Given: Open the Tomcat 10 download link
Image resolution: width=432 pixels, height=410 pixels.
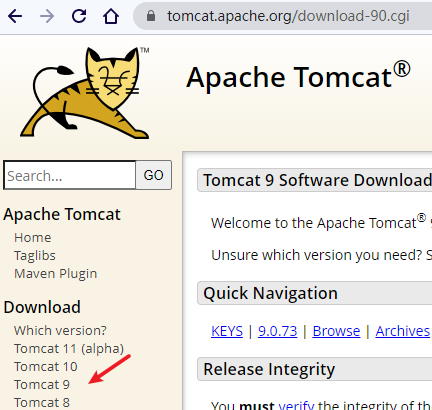Looking at the screenshot, I should tap(46, 367).
